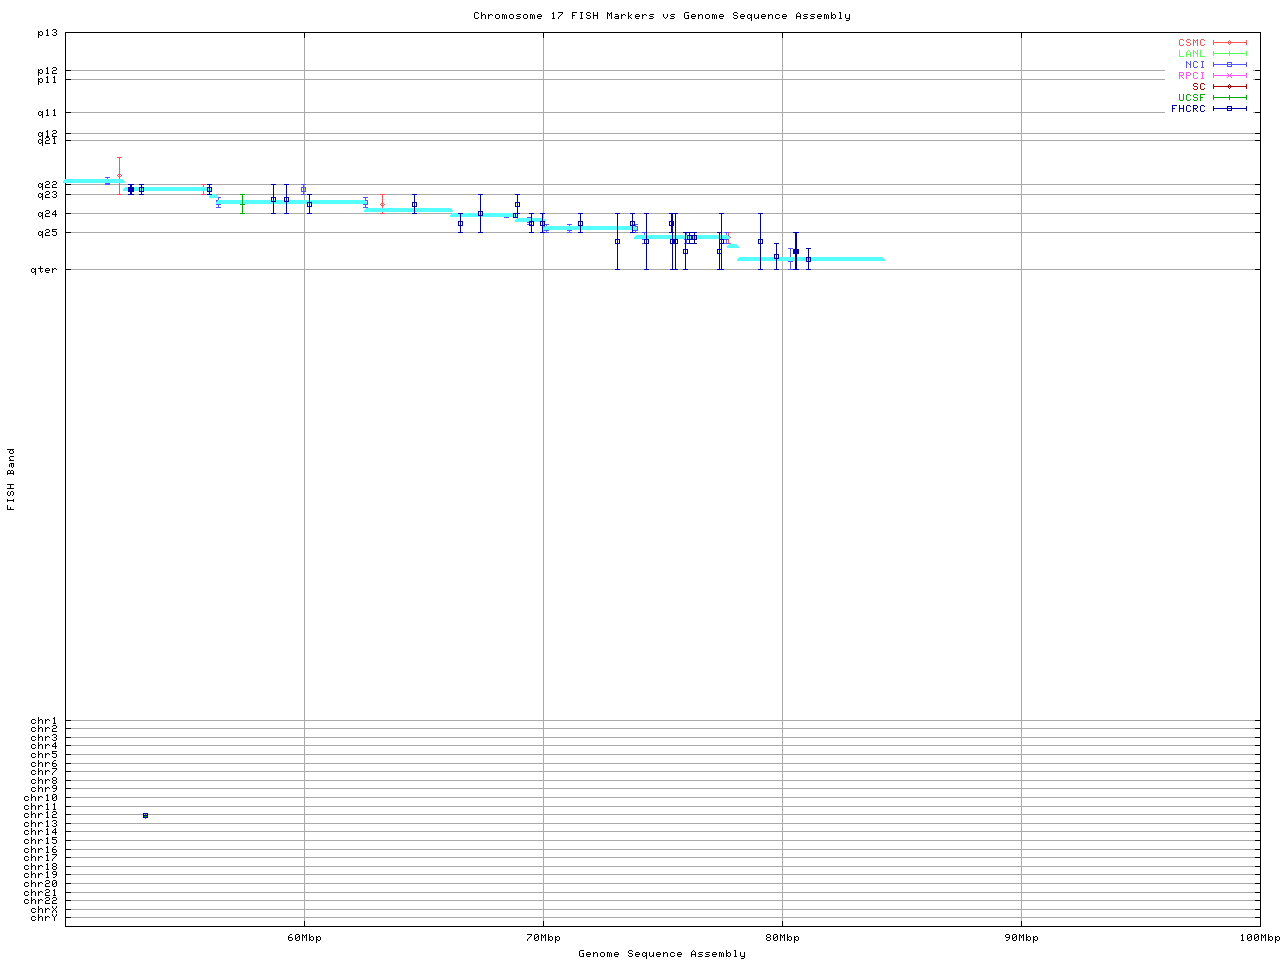Screen dimensions: 1280x960
Task: Click the Genome Sequence Assembly axis title
Action: click(661, 954)
